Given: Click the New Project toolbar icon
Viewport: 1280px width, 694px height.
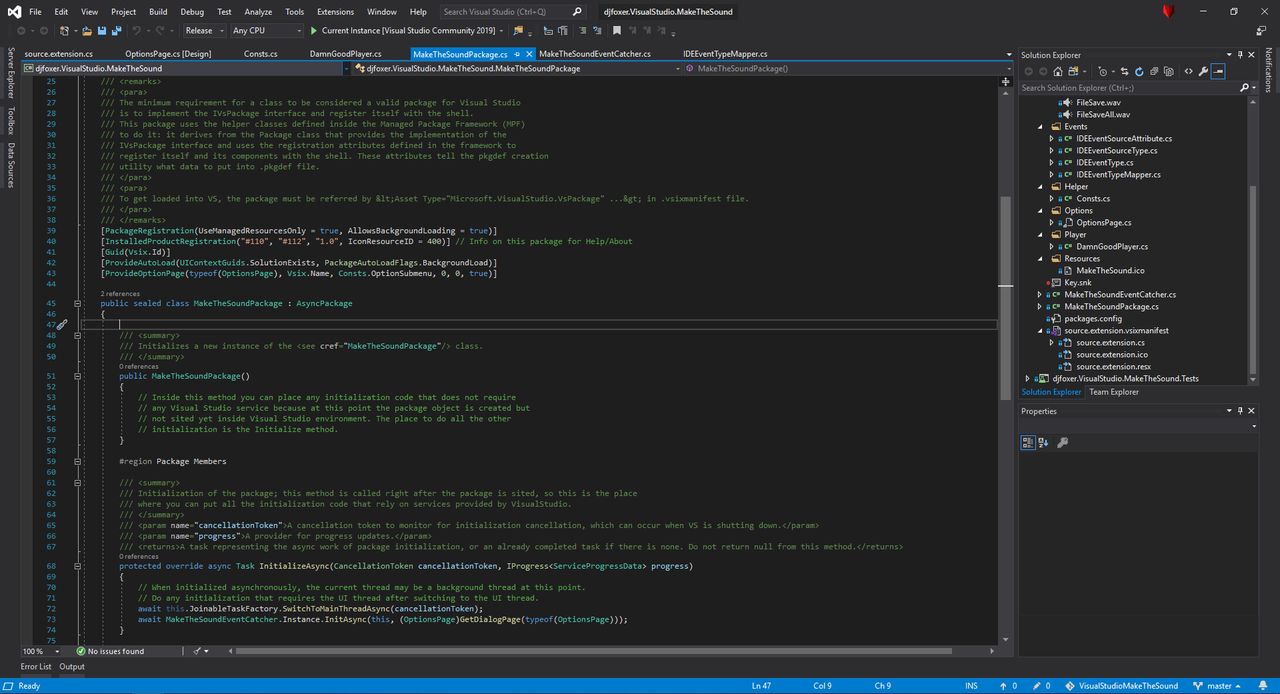Looking at the screenshot, I should (64, 30).
